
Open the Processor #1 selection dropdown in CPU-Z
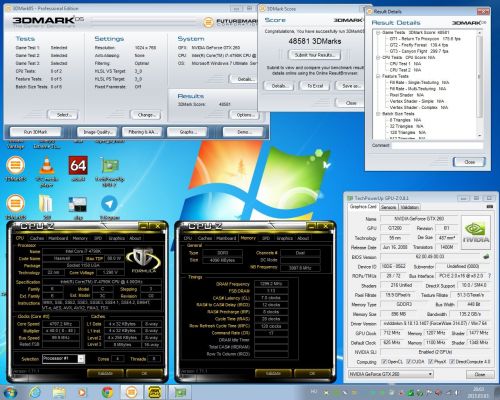click(x=63, y=359)
